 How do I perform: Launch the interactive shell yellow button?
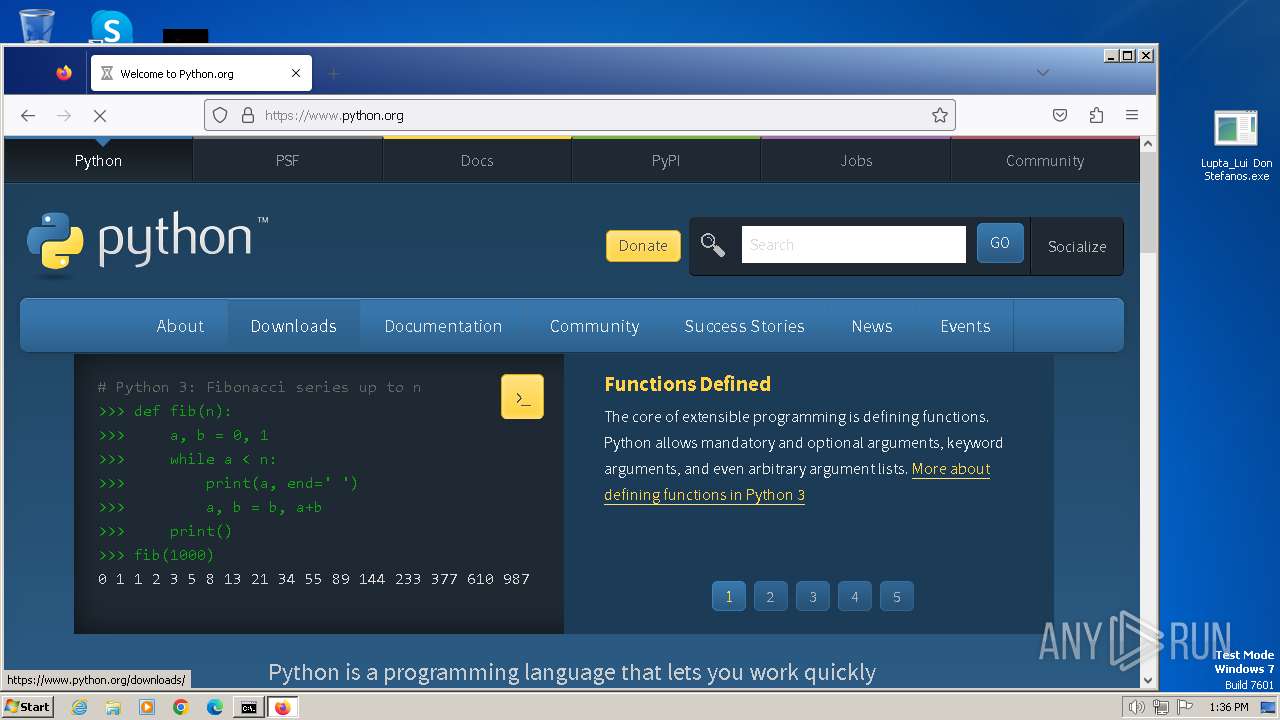tap(522, 397)
